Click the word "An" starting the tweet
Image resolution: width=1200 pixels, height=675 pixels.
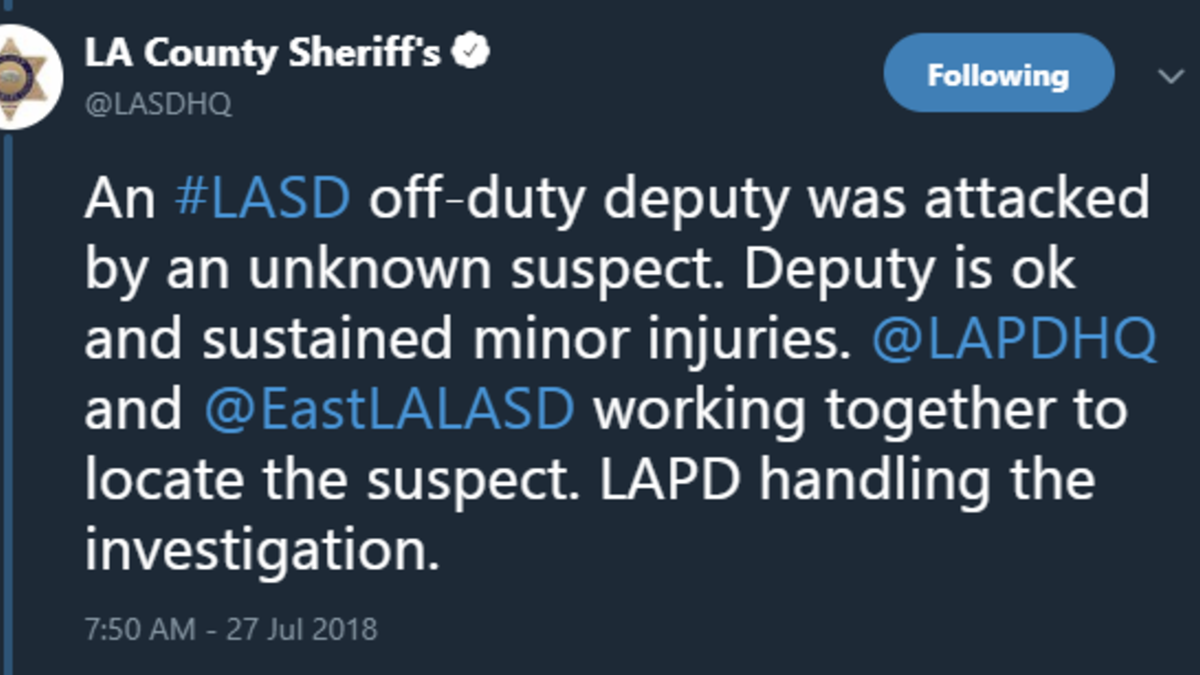pos(119,199)
